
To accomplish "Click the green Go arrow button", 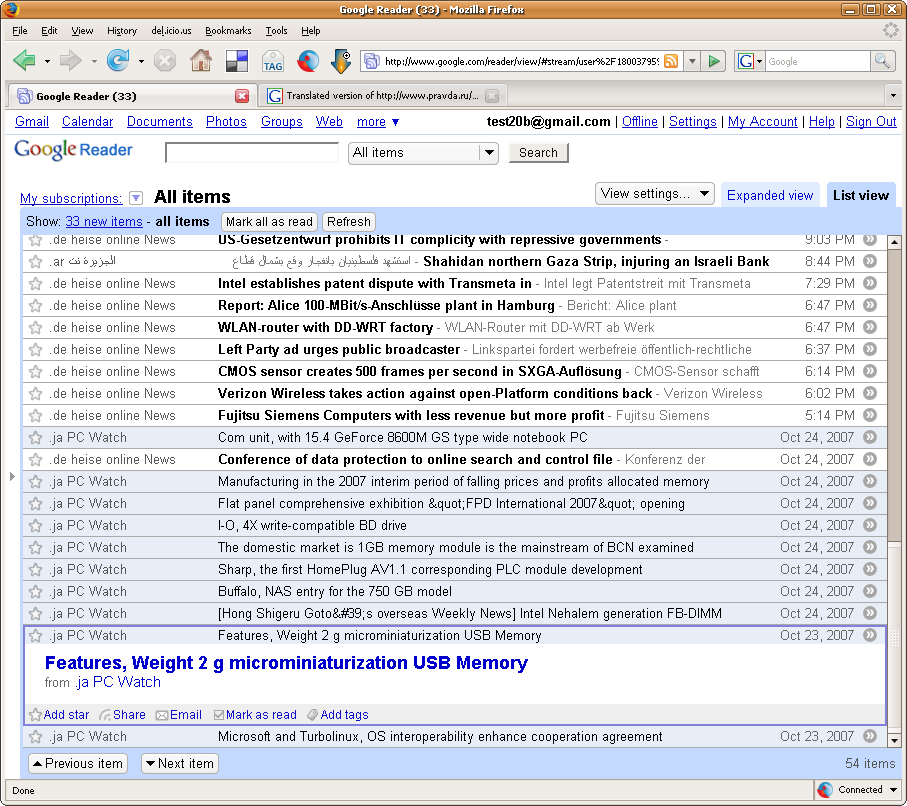I will coord(714,61).
